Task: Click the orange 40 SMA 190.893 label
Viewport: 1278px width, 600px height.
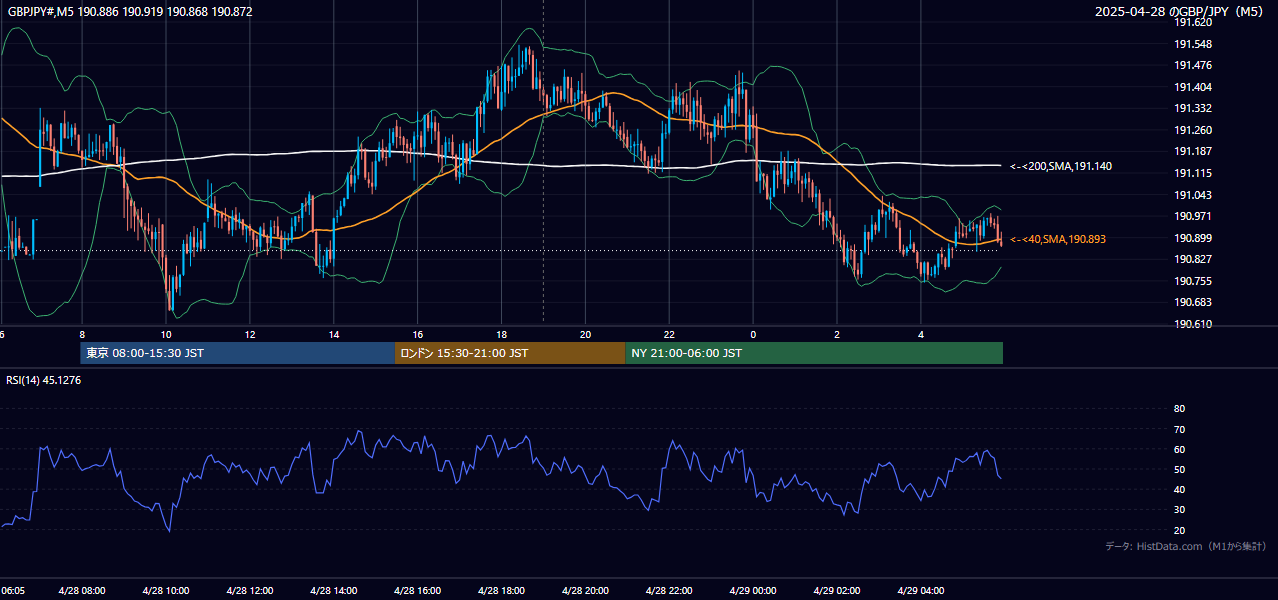Action: point(1057,240)
